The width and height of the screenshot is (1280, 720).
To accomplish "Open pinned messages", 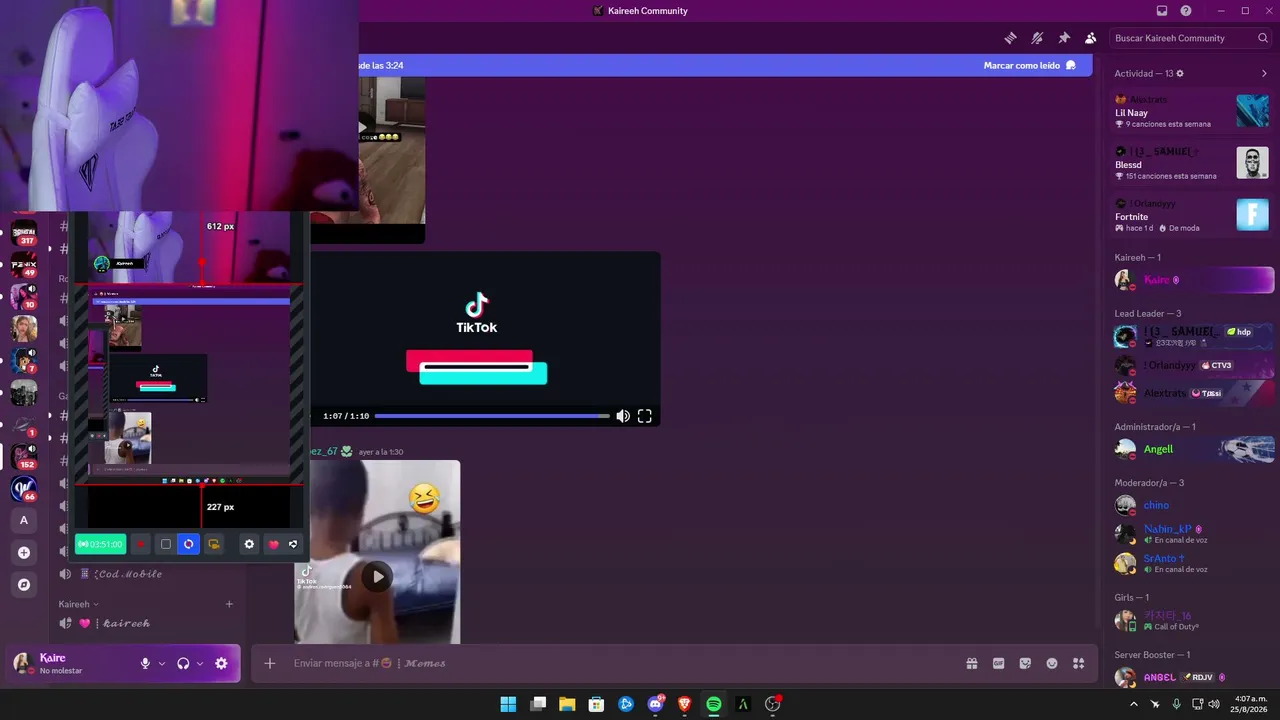I will click(x=1064, y=38).
